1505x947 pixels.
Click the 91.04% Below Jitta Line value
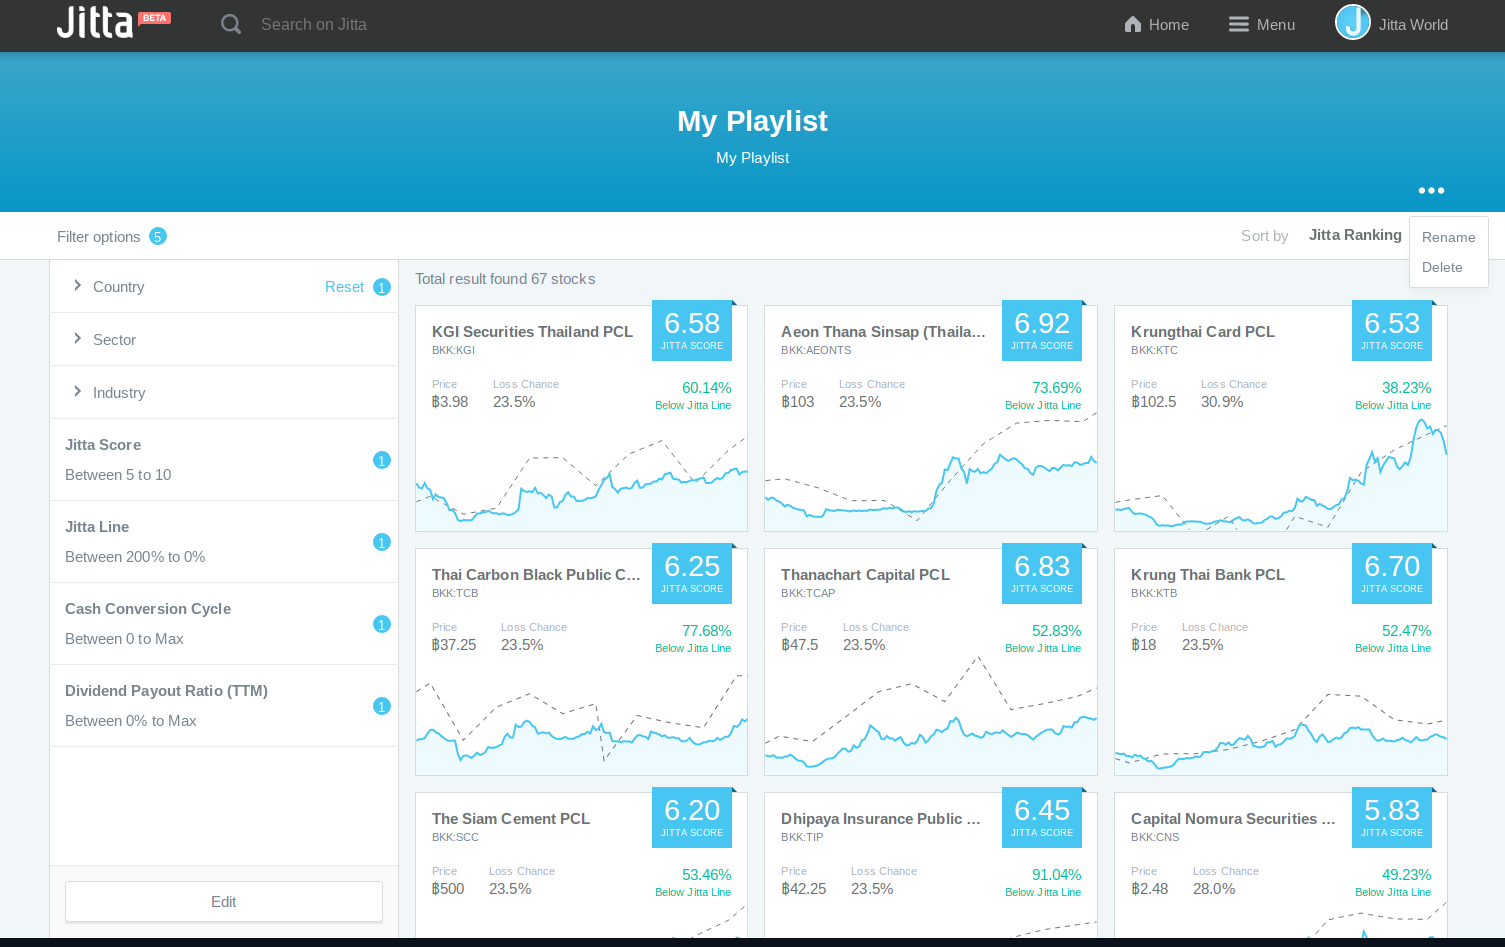[1056, 875]
